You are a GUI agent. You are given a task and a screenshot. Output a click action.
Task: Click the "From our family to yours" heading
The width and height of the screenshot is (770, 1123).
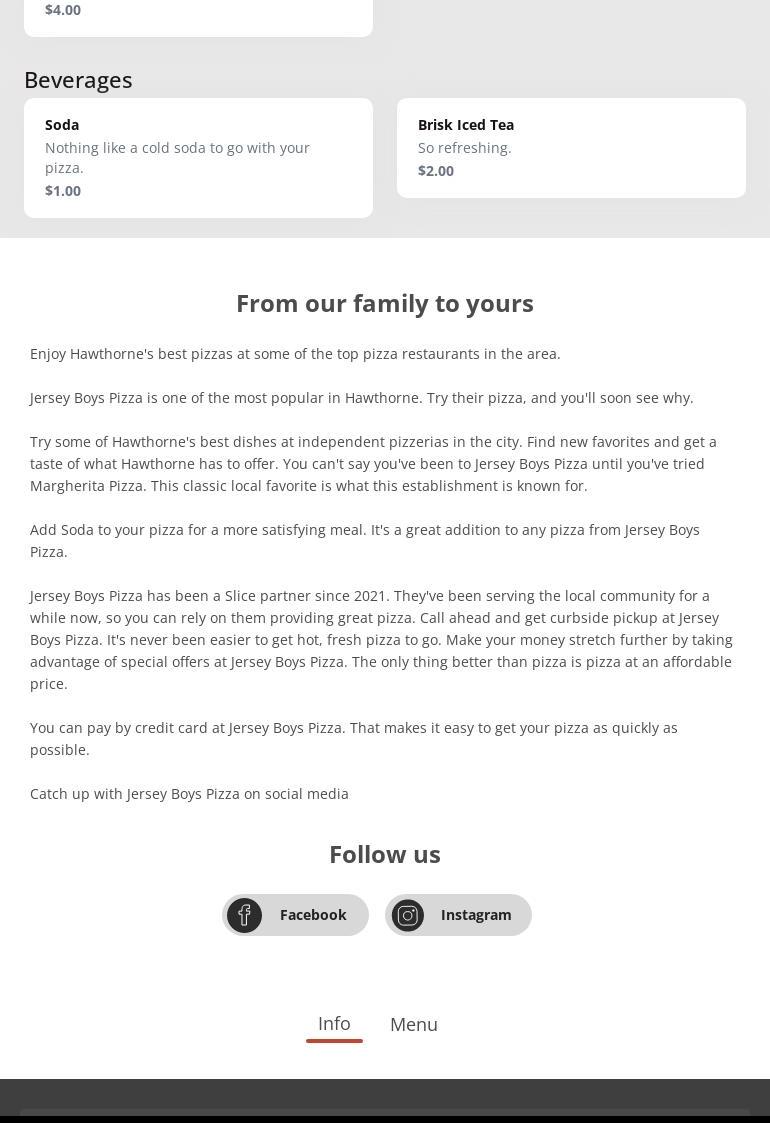point(385,303)
